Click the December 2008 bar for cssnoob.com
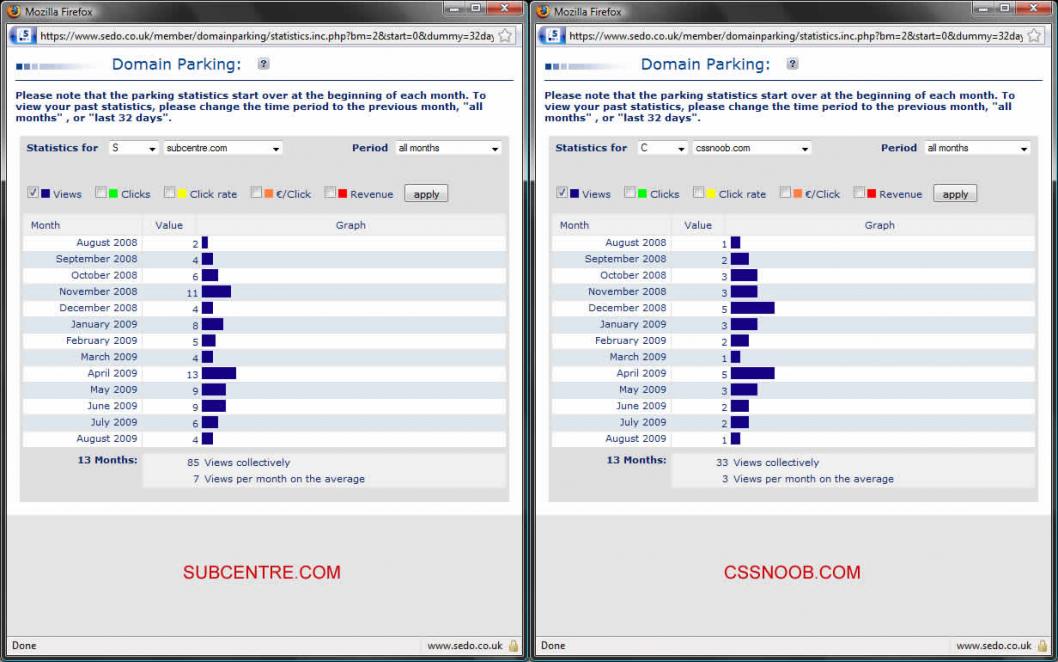 point(752,308)
